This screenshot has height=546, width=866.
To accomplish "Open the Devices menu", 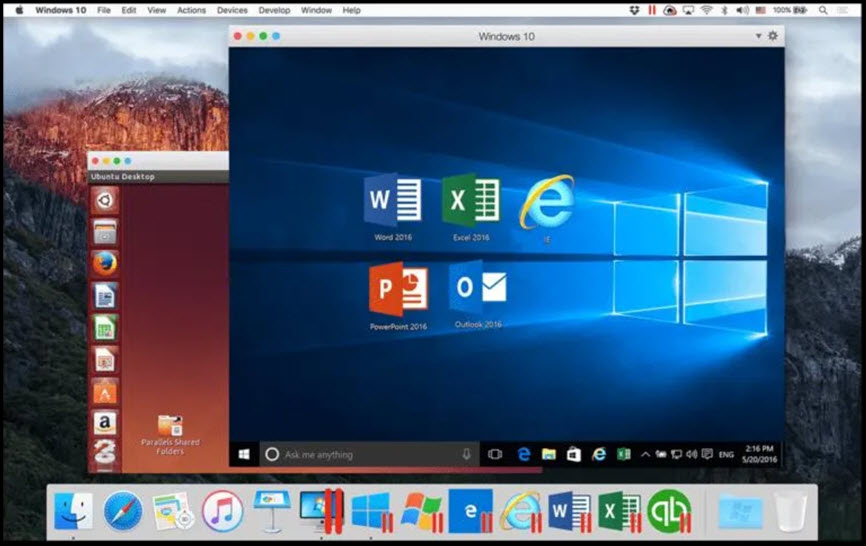I will (232, 10).
